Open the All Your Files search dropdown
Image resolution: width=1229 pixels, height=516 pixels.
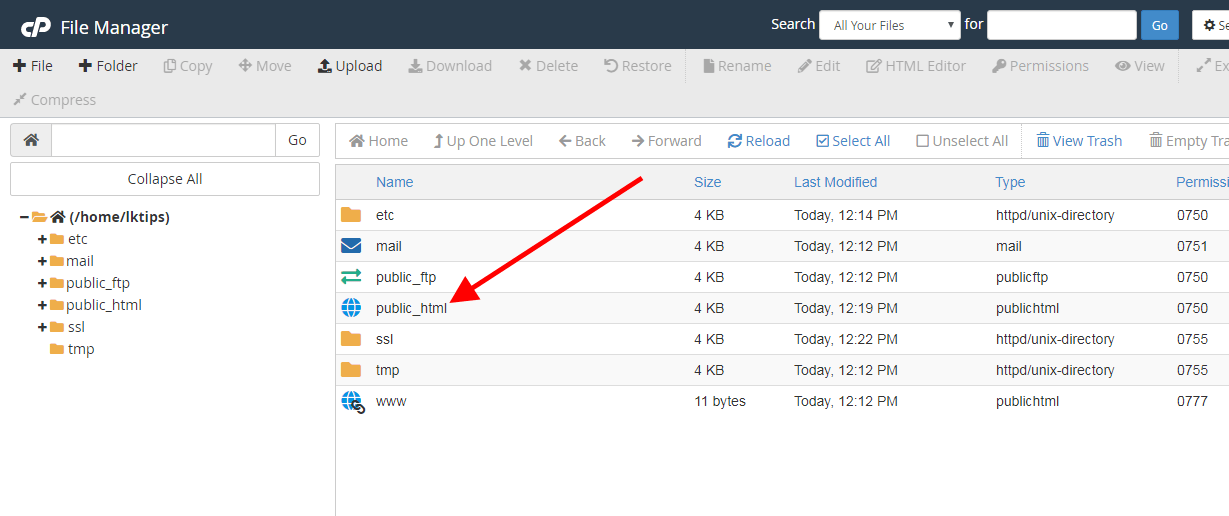[889, 25]
